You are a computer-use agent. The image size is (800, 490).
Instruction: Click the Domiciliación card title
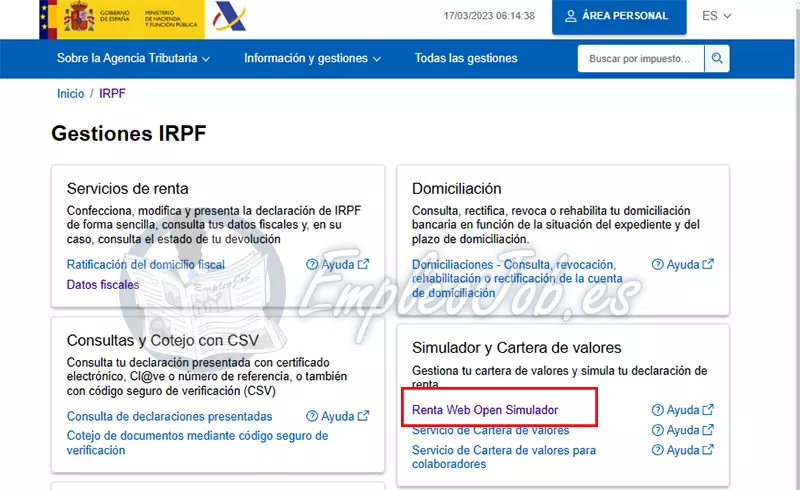pos(457,189)
